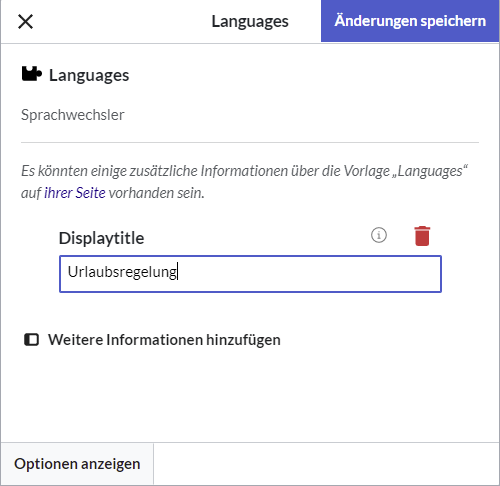Click the word Vorlage in the notice
The width and height of the screenshot is (500, 486).
pyautogui.click(x=367, y=171)
